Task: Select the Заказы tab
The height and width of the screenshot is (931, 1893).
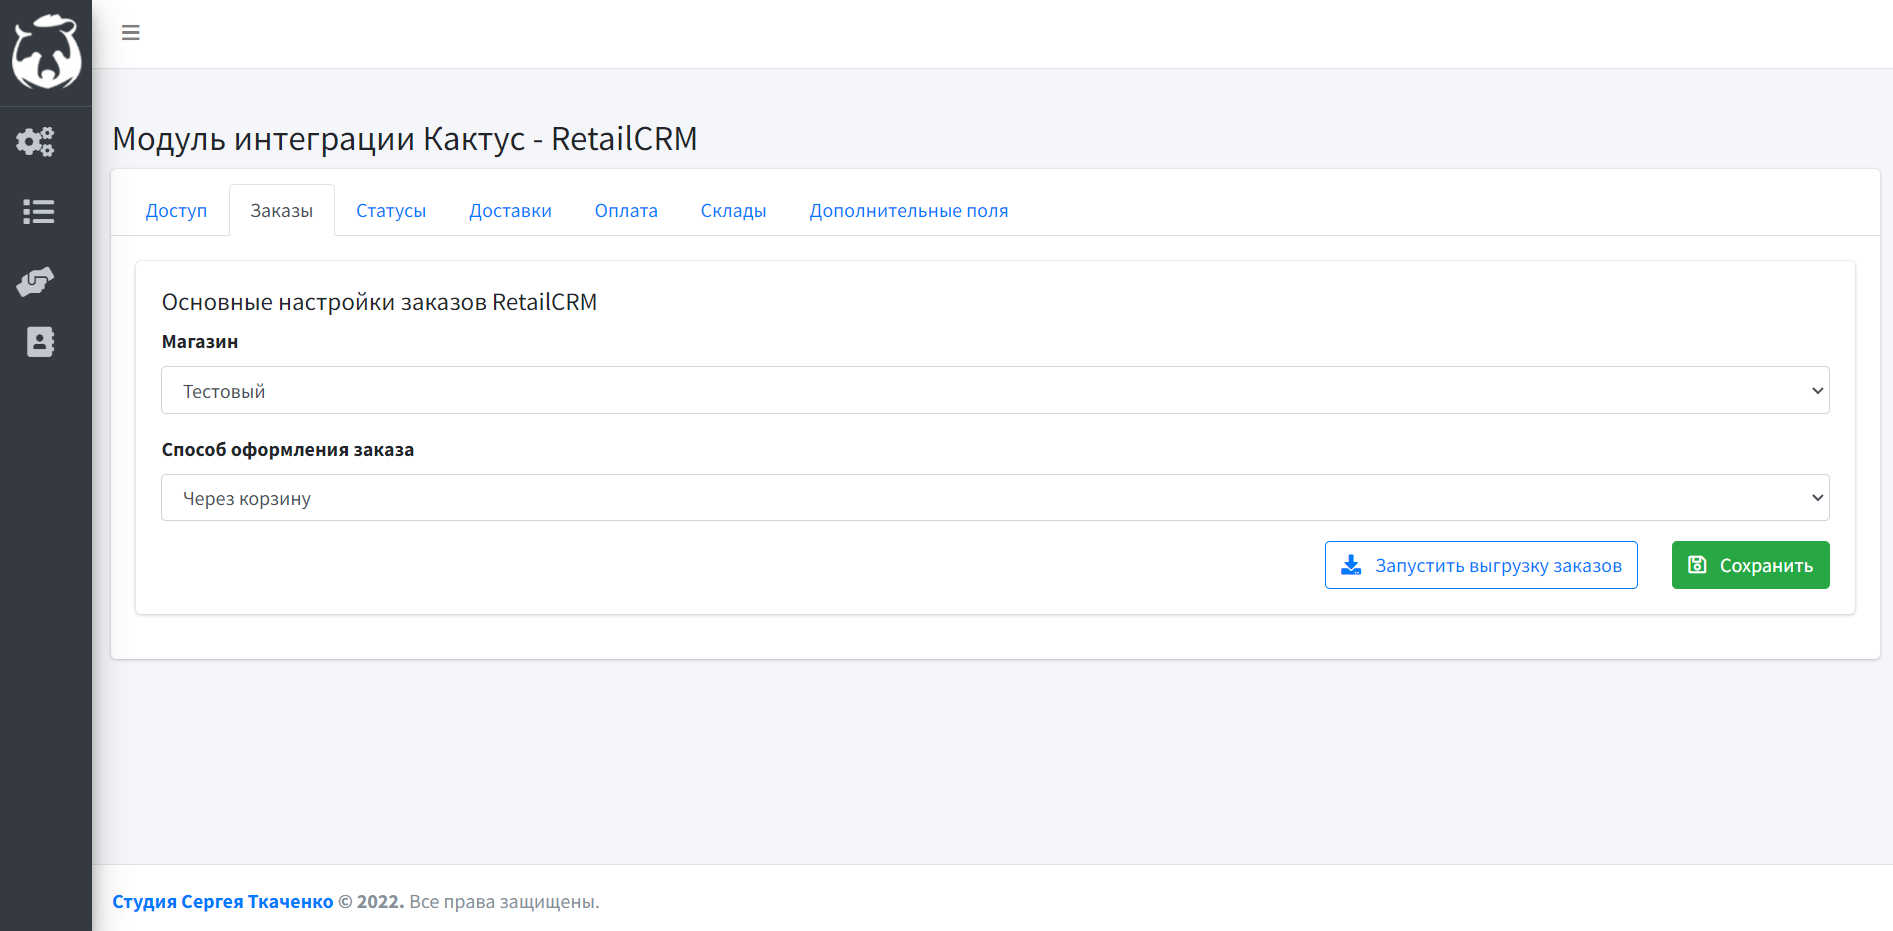Action: (282, 211)
